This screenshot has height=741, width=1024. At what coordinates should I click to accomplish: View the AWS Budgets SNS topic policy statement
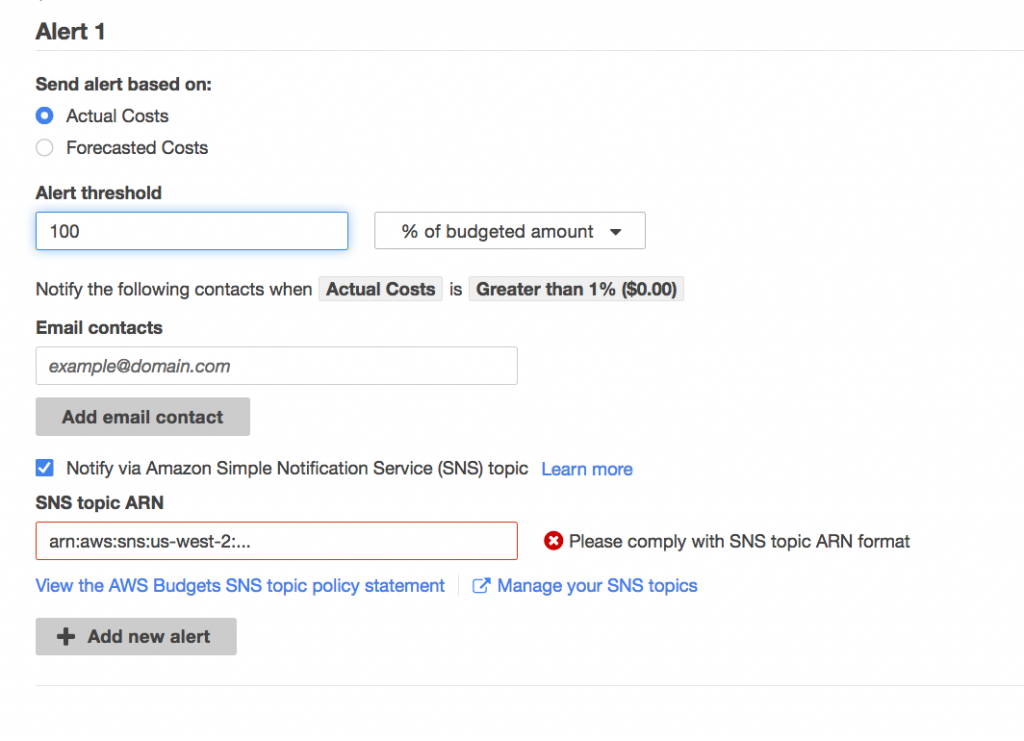pyautogui.click(x=240, y=586)
